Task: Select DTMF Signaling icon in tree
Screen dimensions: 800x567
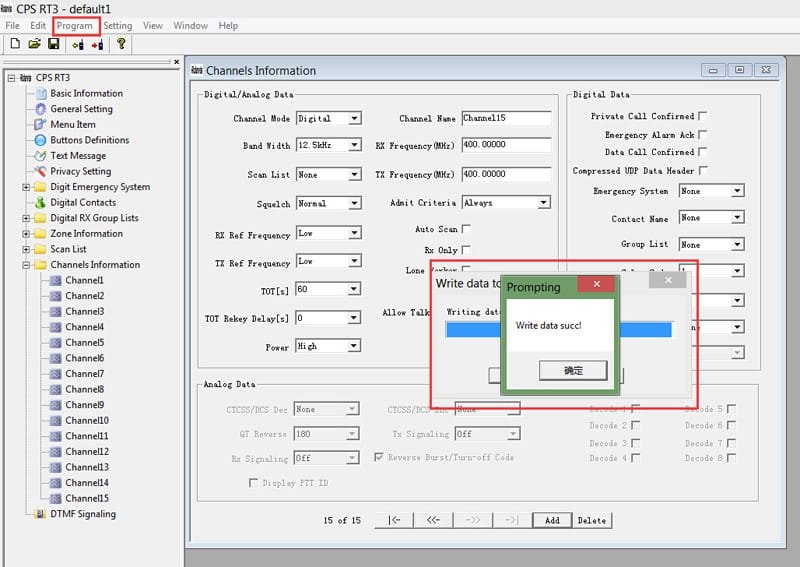Action: tap(40, 514)
